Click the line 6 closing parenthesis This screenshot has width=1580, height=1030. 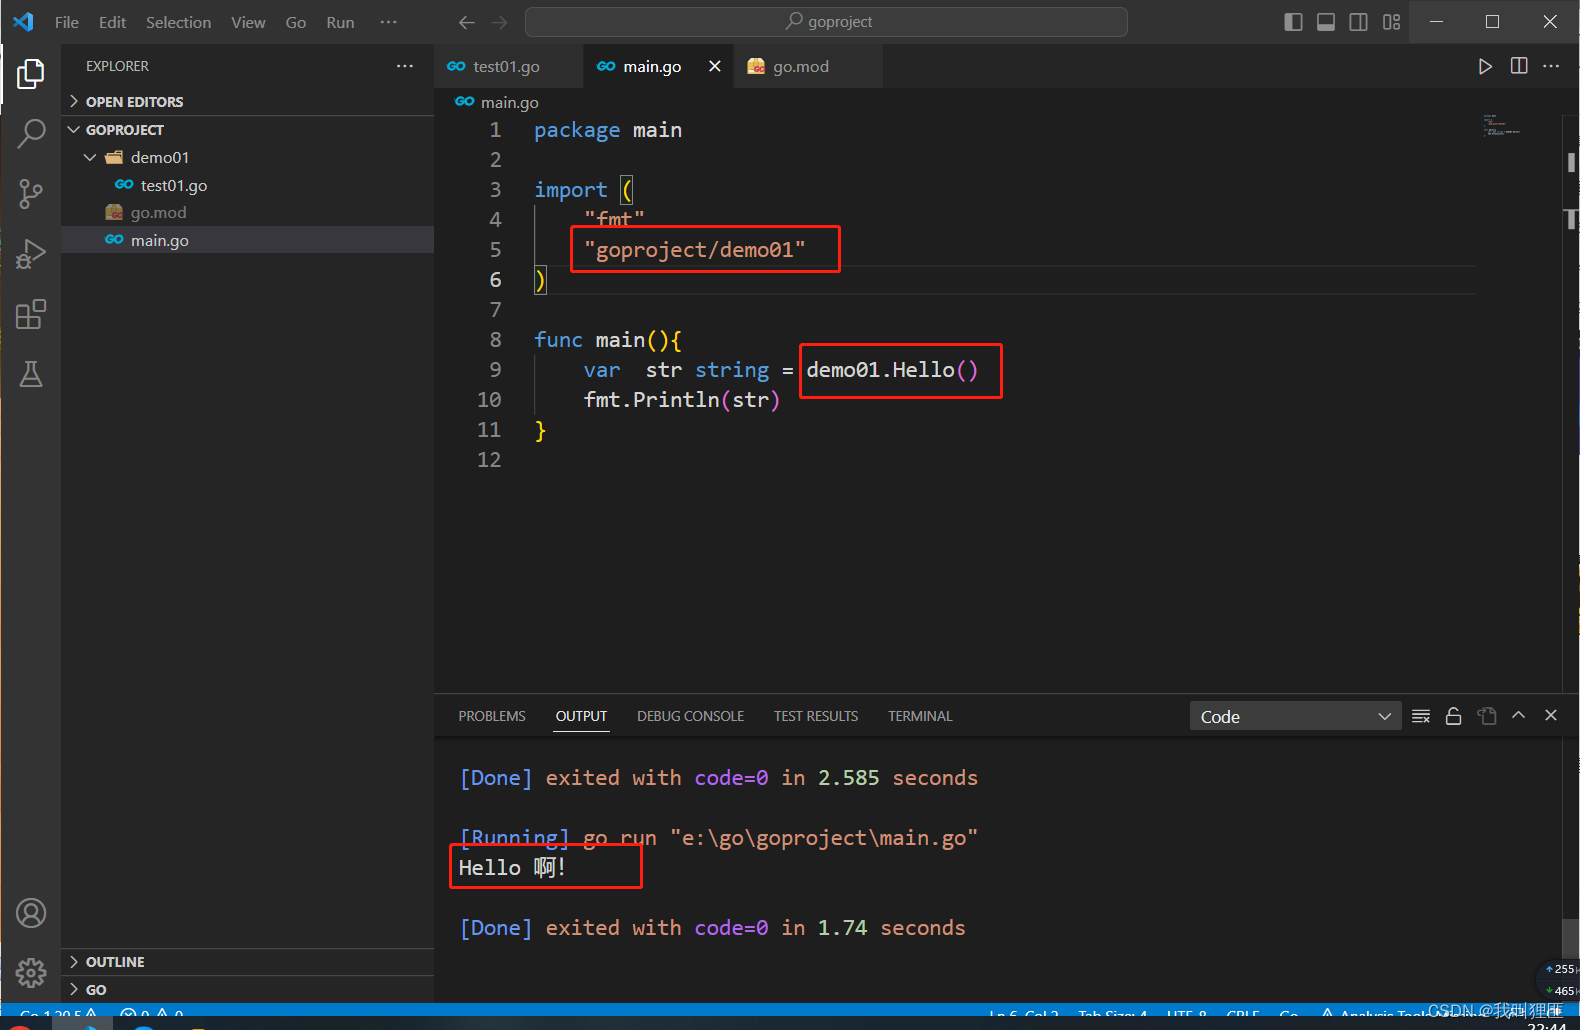point(540,280)
